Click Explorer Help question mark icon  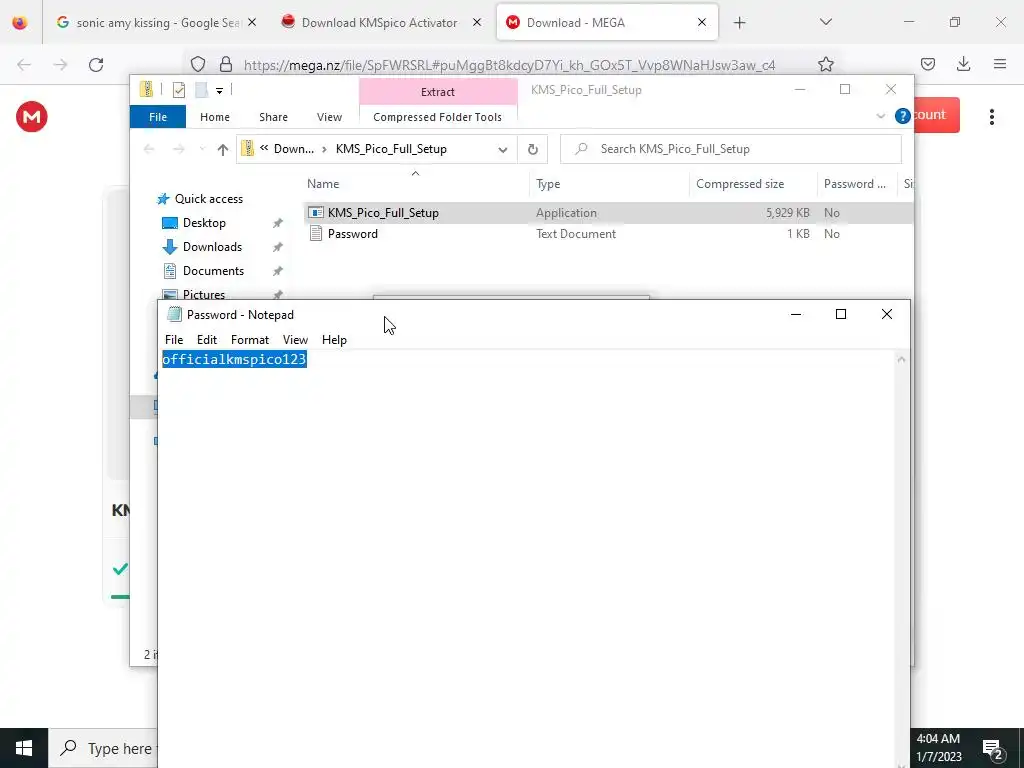tap(903, 116)
